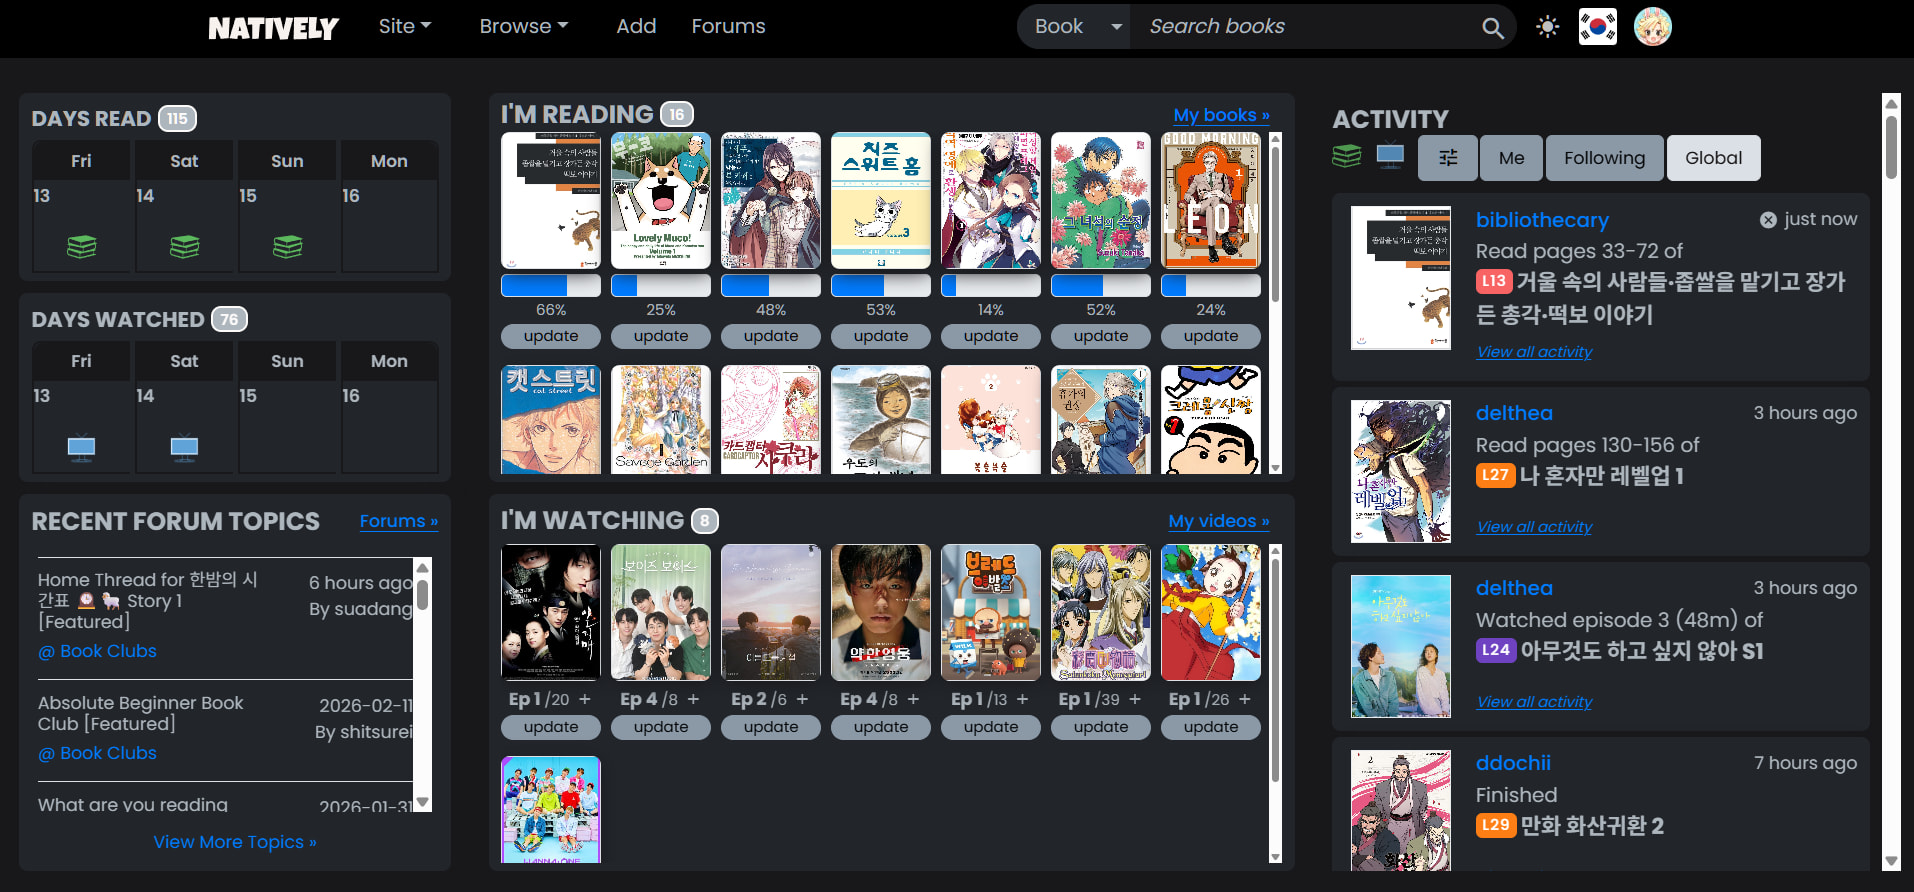Viewport: 1914px width, 892px height.
Task: Click the monitor icon on Saturday 14 watched
Action: [x=184, y=446]
